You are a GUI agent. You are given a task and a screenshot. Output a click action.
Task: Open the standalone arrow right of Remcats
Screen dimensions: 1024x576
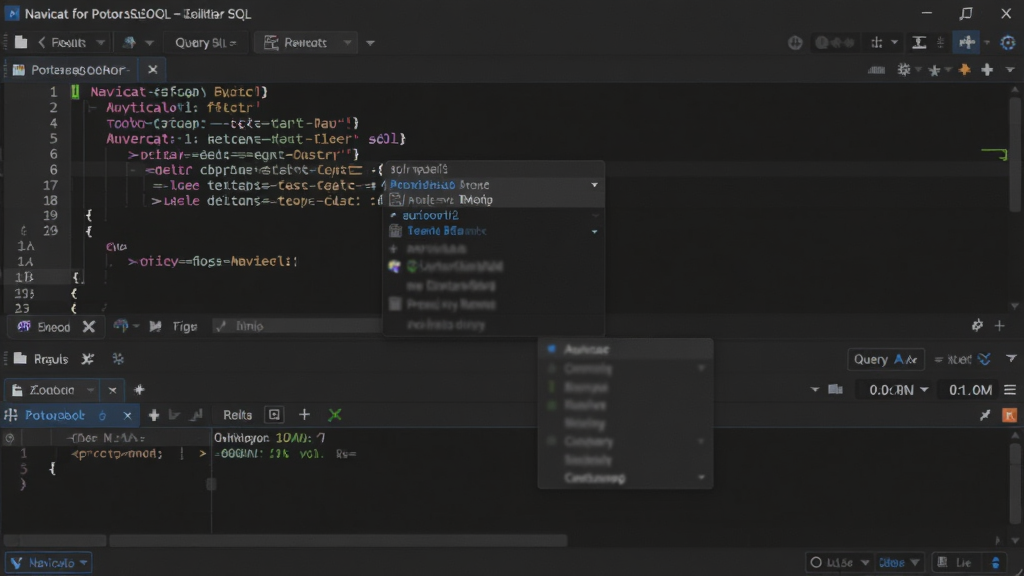pos(370,43)
